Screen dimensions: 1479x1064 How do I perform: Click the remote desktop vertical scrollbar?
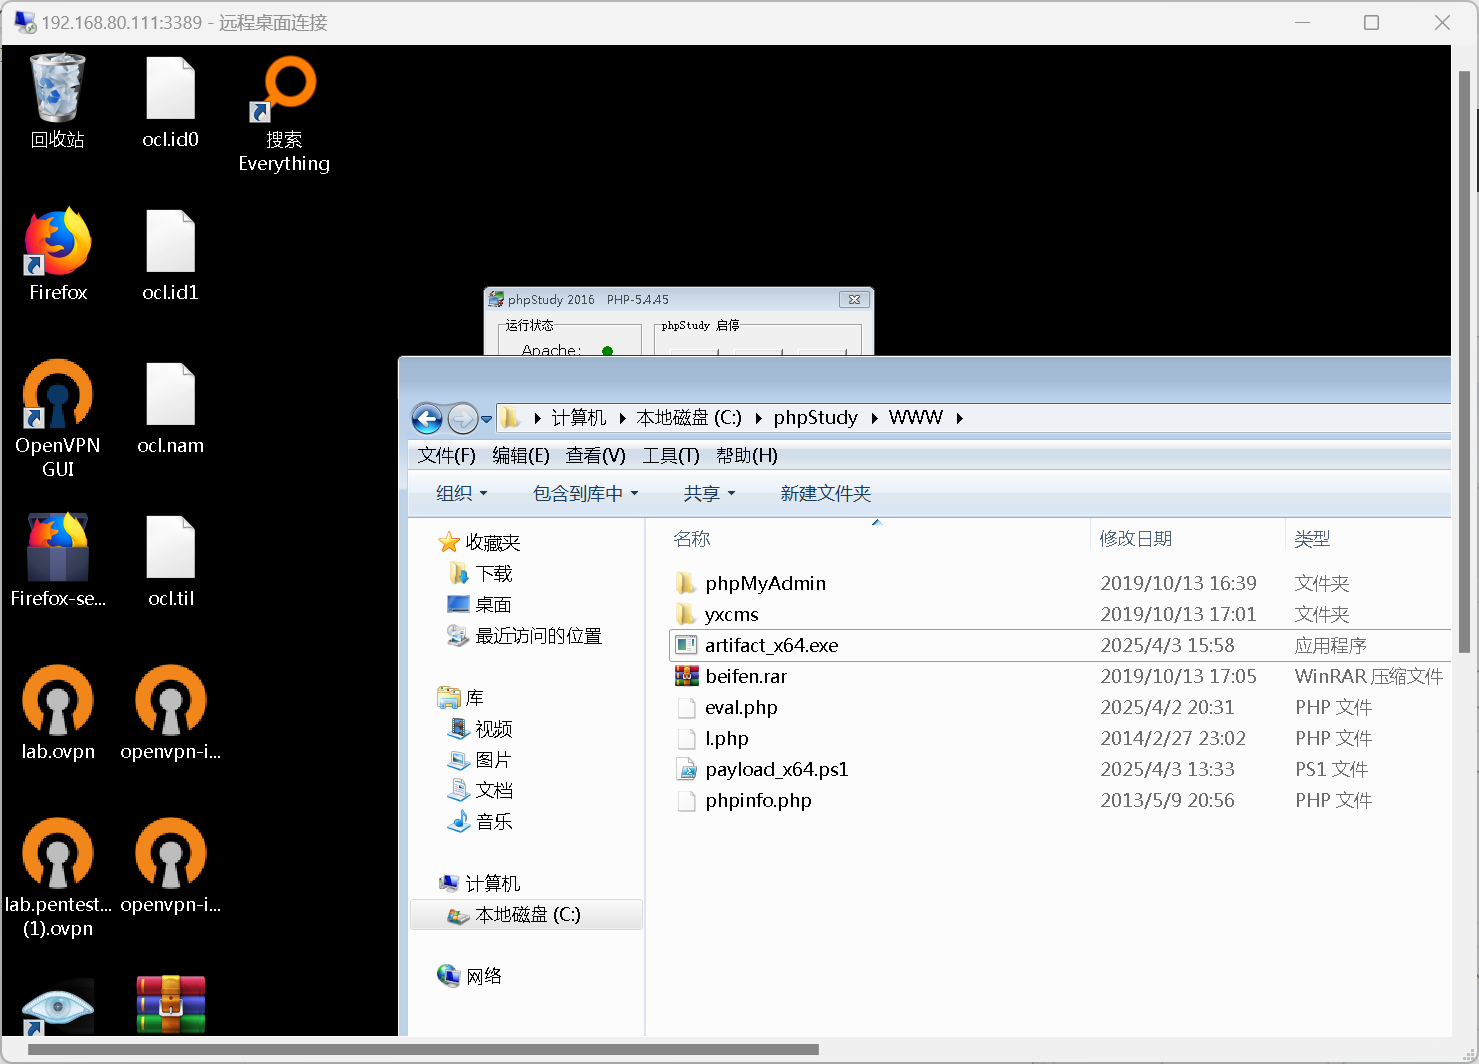(x=1464, y=362)
